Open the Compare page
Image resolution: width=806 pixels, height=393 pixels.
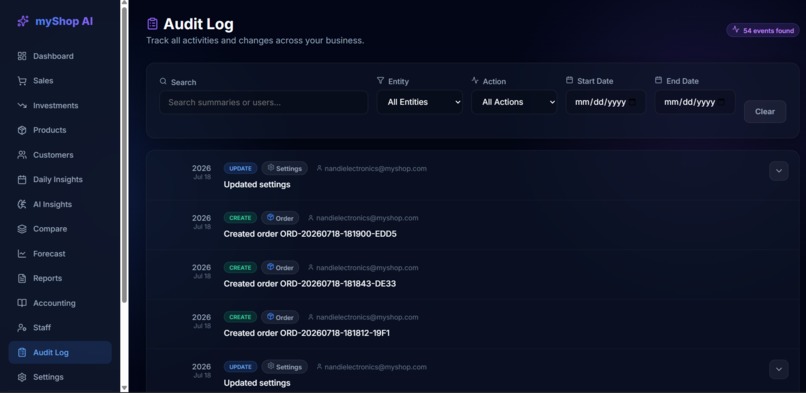pos(60,229)
